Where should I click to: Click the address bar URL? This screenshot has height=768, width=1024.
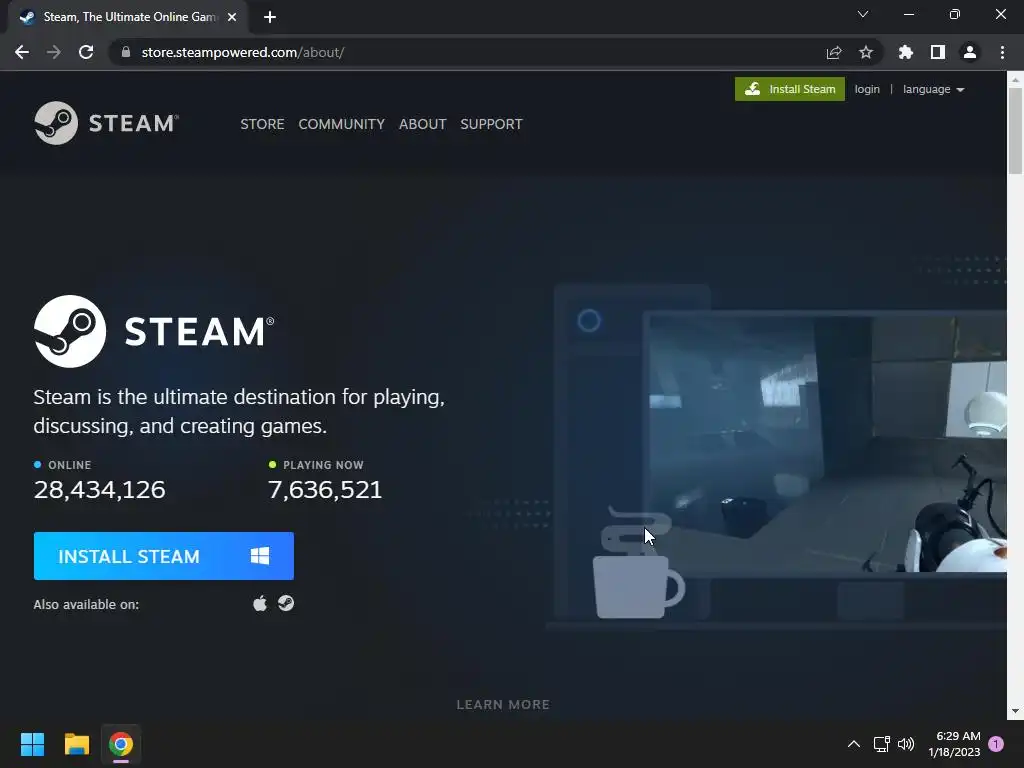pyautogui.click(x=243, y=52)
